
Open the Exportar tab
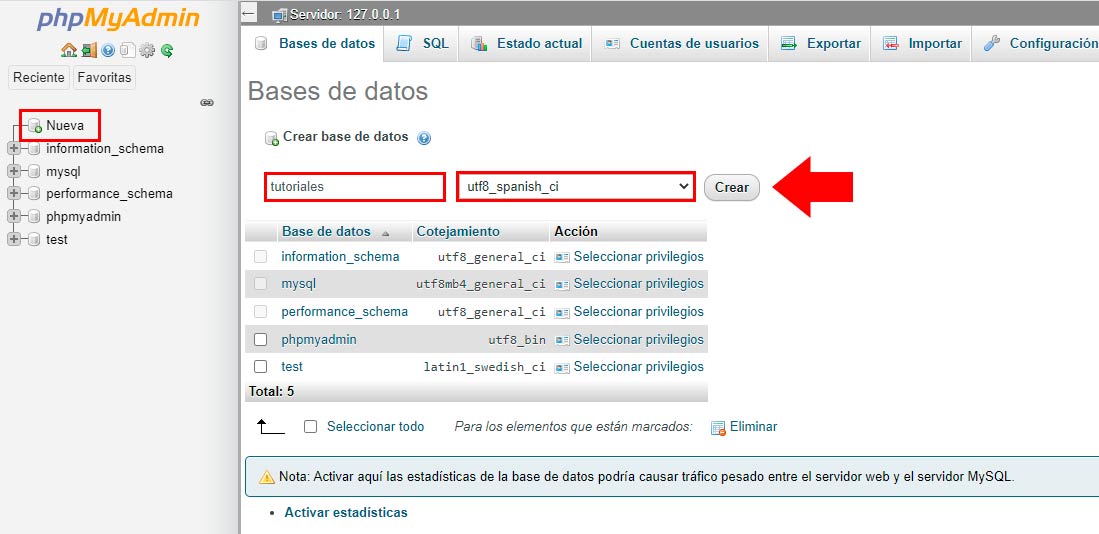(820, 43)
